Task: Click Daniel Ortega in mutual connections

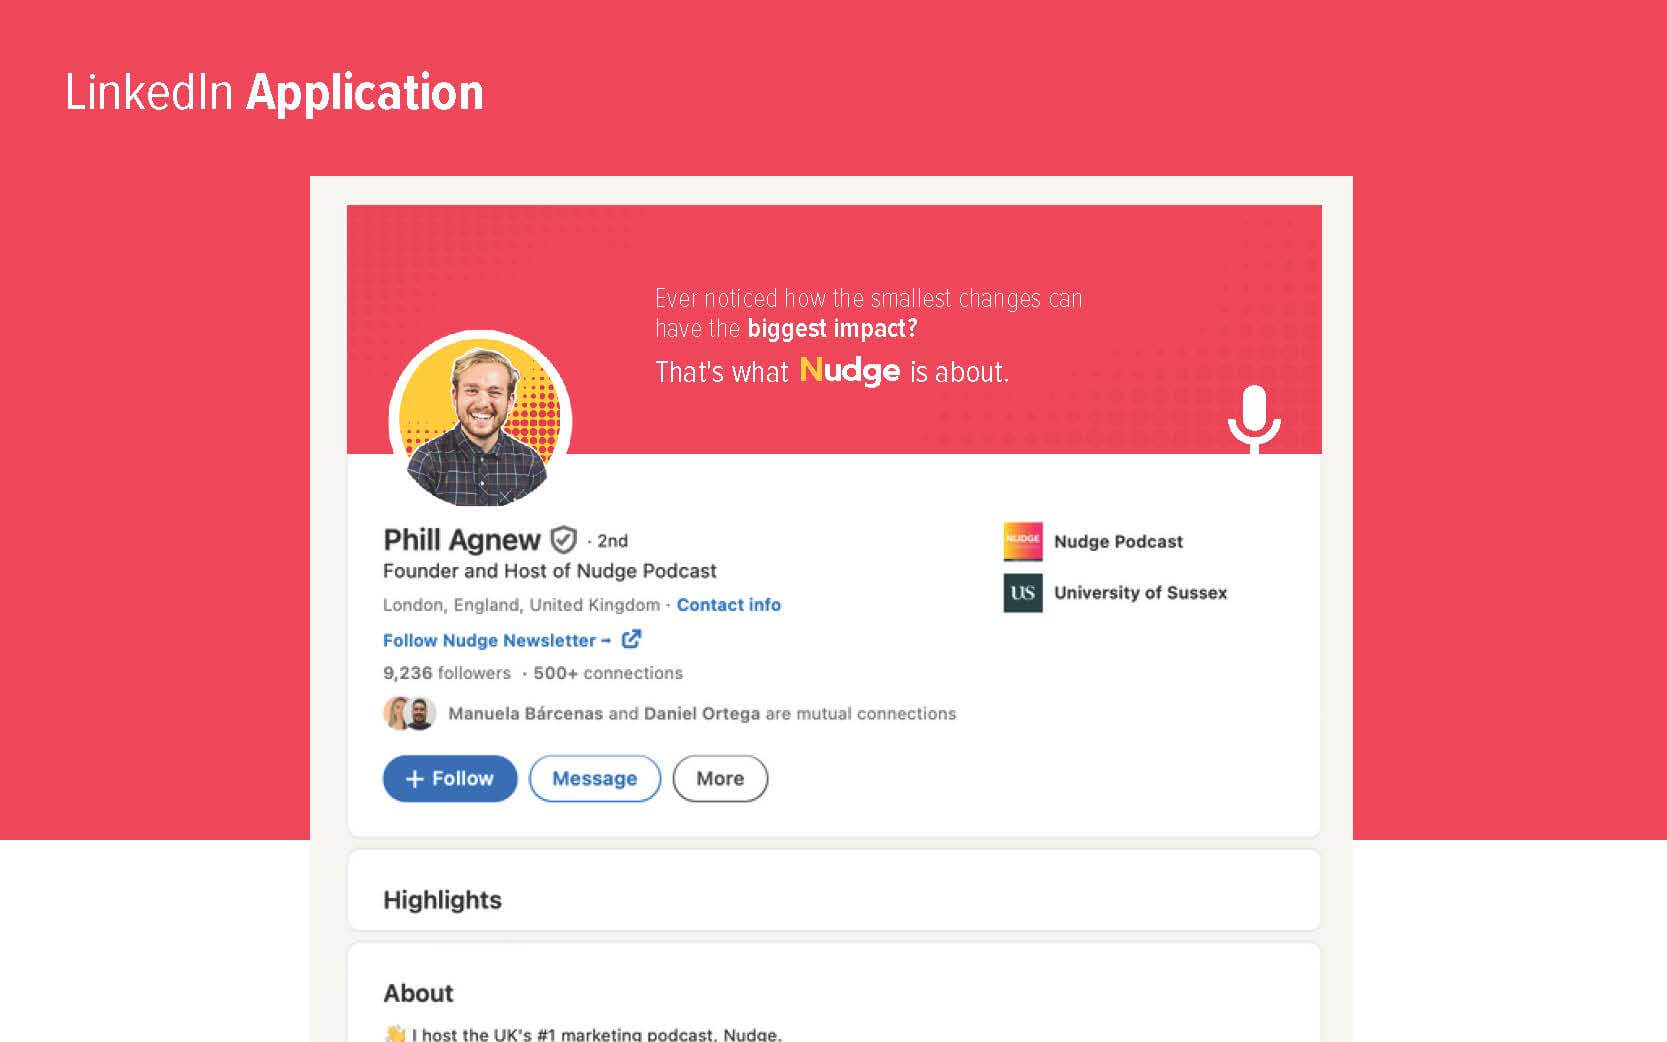Action: pyautogui.click(x=702, y=713)
